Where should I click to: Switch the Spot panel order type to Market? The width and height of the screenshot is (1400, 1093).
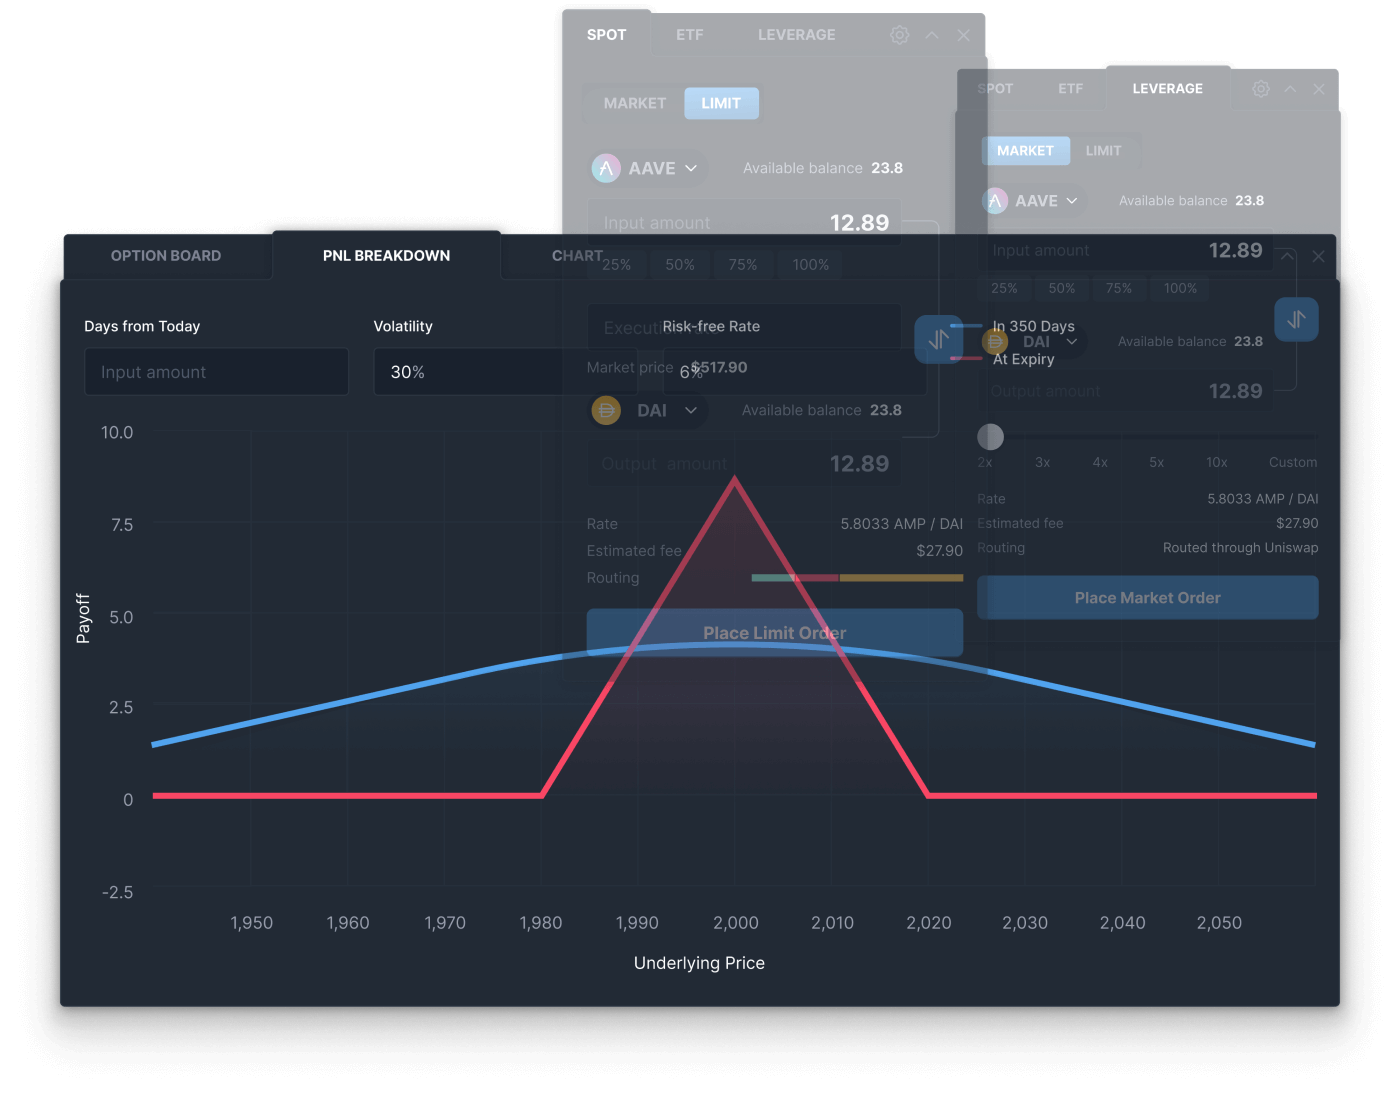coord(634,103)
